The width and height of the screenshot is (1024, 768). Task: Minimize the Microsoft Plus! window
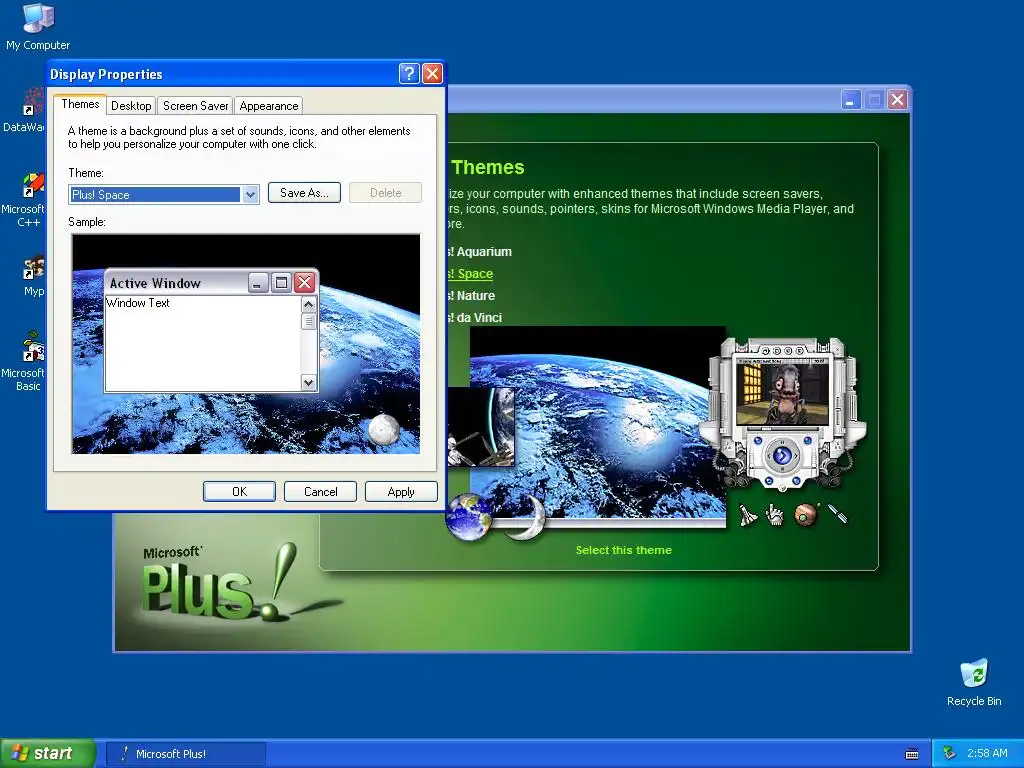(850, 100)
